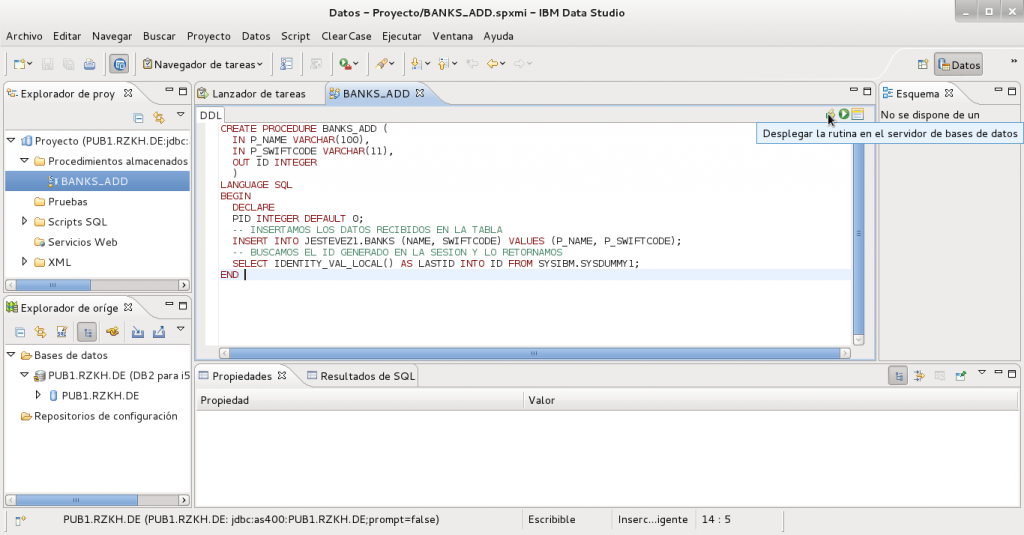The height and width of the screenshot is (535, 1024).
Task: Open the Ayuda menu
Action: tap(498, 36)
